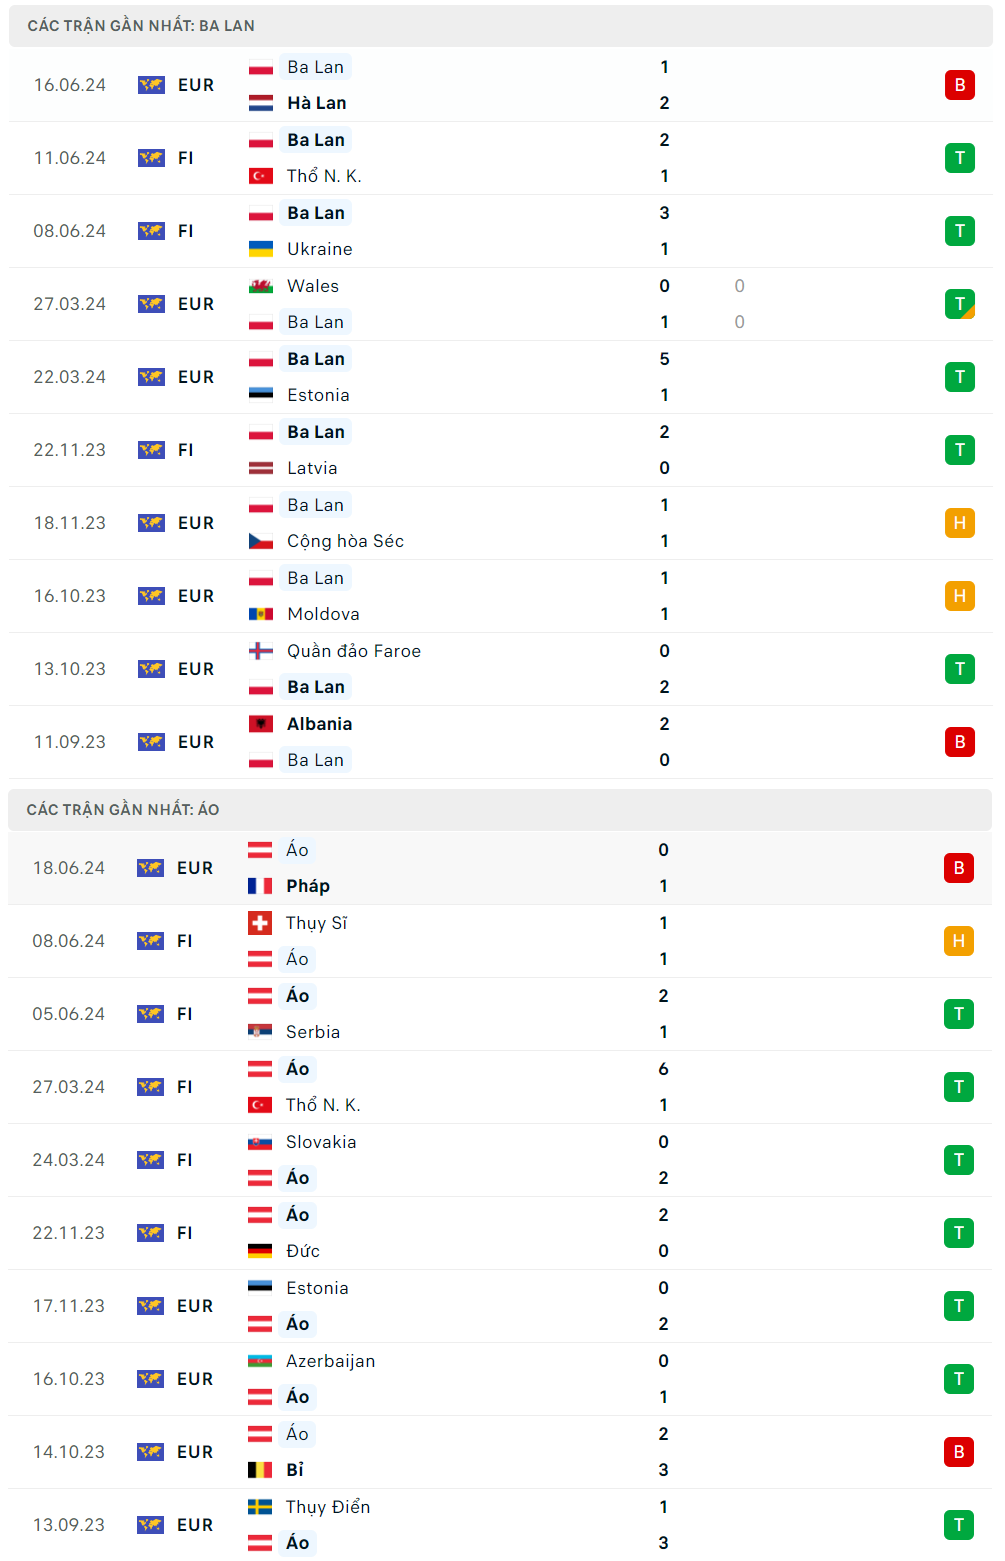The image size is (1005, 1561).
Task: Open the Quần đảo Faroe team link
Action: (x=353, y=651)
